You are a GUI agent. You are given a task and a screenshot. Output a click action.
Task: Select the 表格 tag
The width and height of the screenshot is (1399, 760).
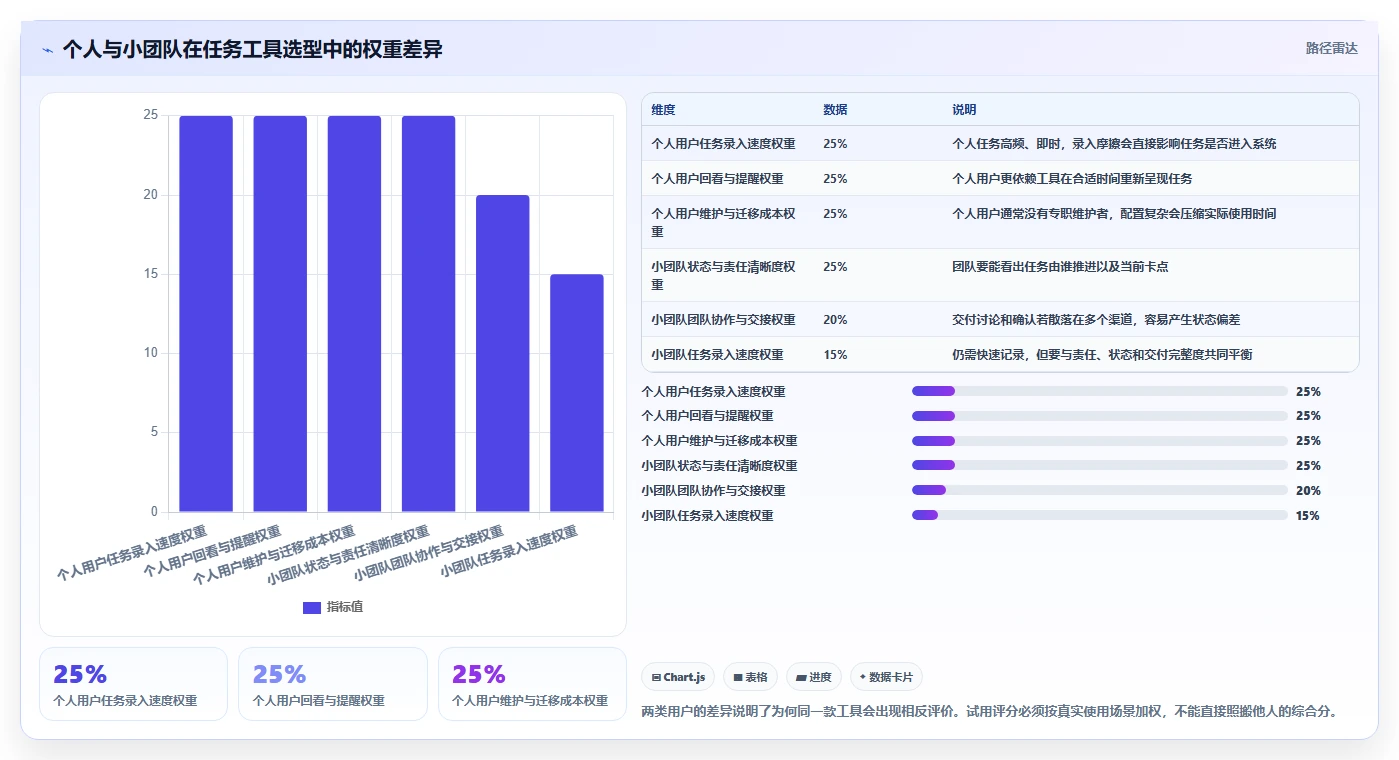coord(750,677)
